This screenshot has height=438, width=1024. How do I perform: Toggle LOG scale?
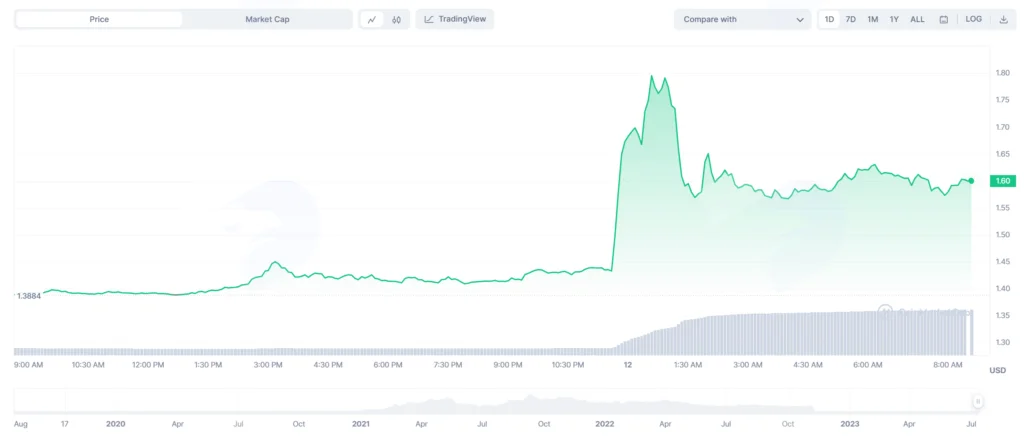974,19
